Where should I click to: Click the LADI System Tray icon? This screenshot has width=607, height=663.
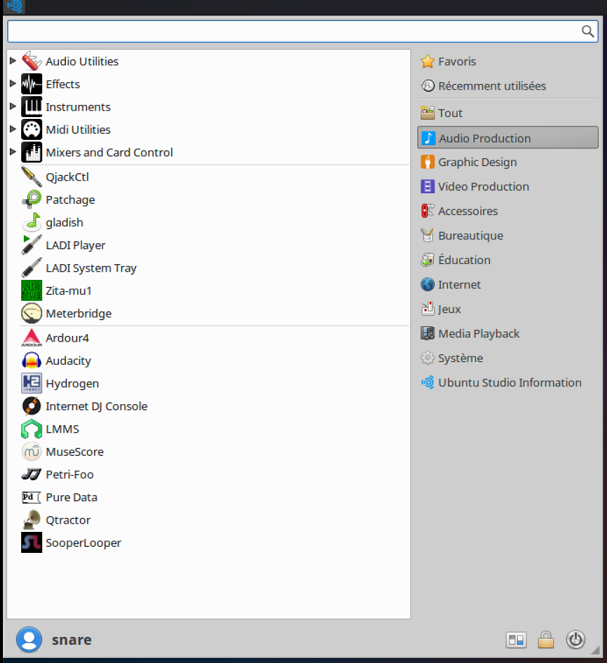(x=31, y=268)
